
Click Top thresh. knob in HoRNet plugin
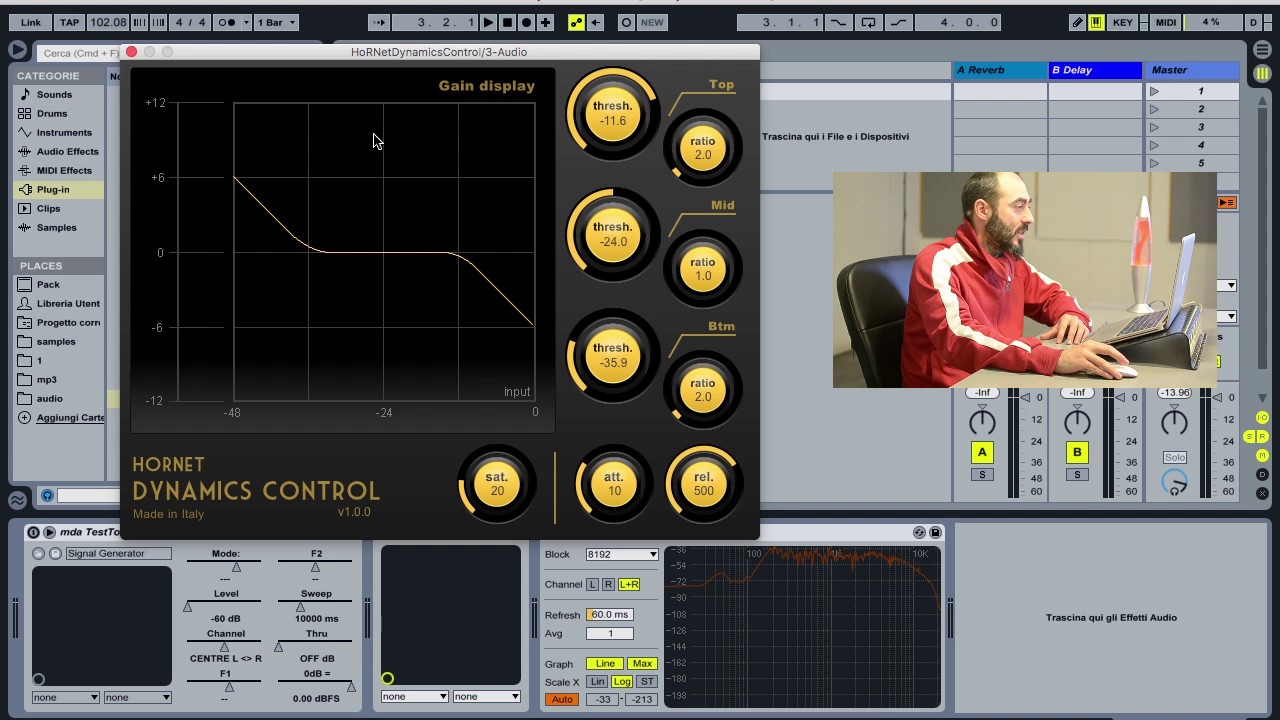pyautogui.click(x=613, y=114)
